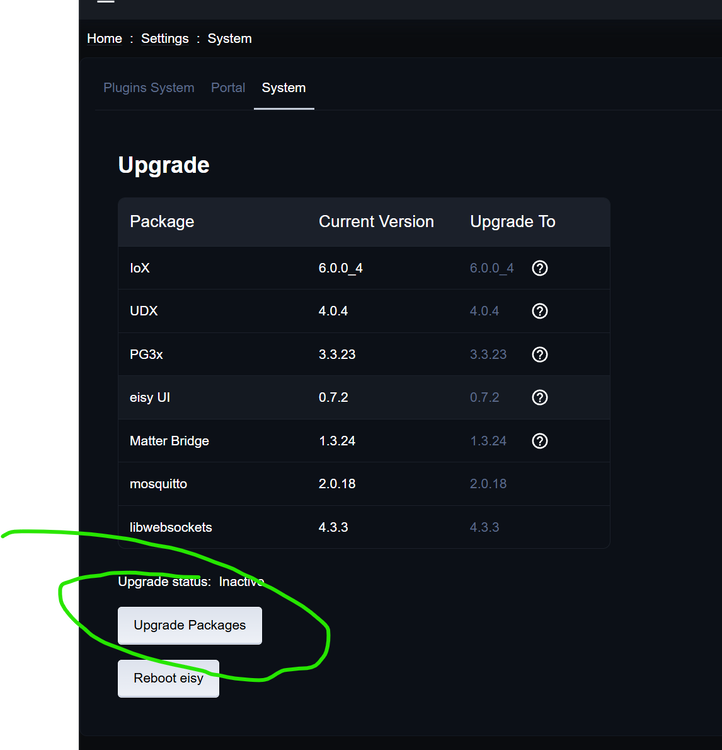Click the help icon in the eisy UI row

[540, 397]
